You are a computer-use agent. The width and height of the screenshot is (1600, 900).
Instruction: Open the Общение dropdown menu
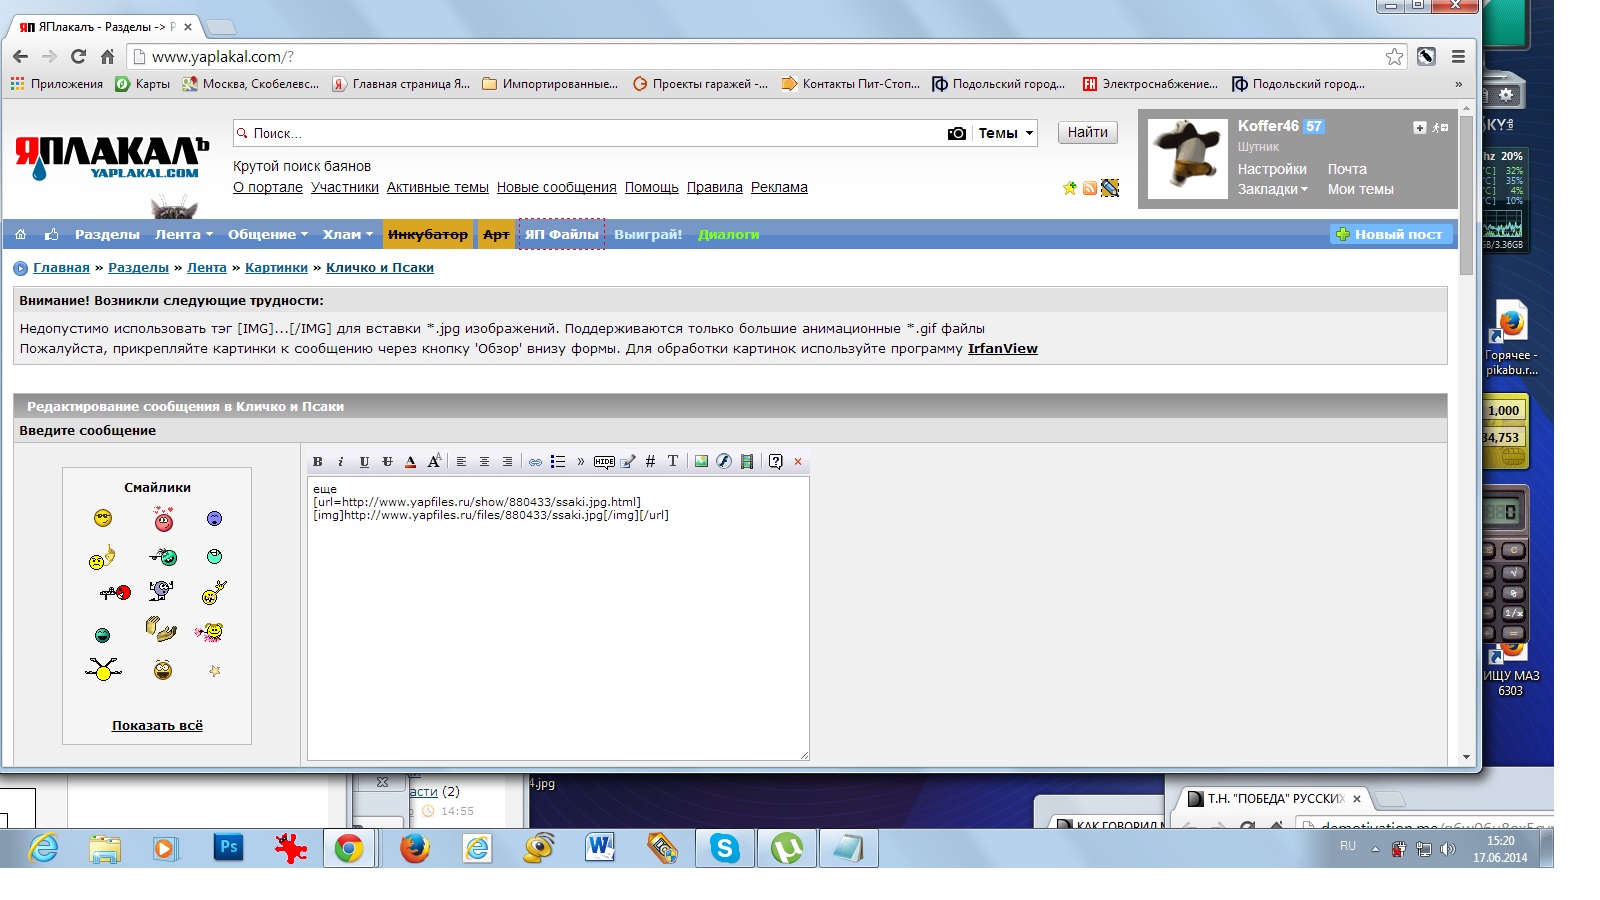(x=267, y=235)
